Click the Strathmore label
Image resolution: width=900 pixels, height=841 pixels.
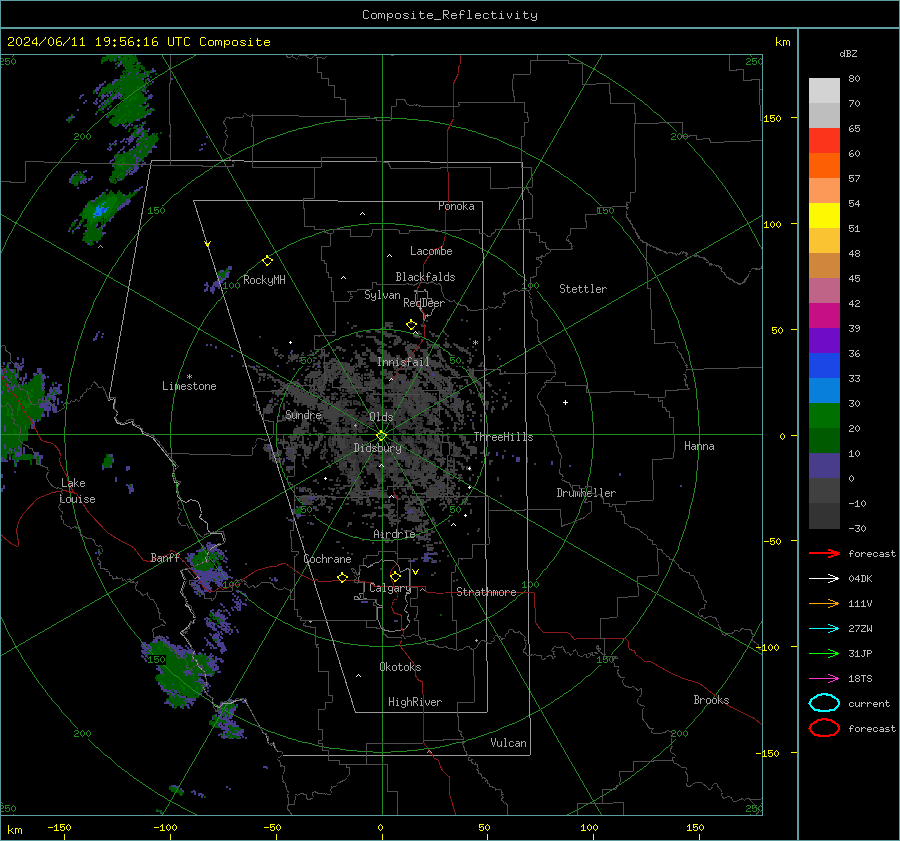coord(486,592)
